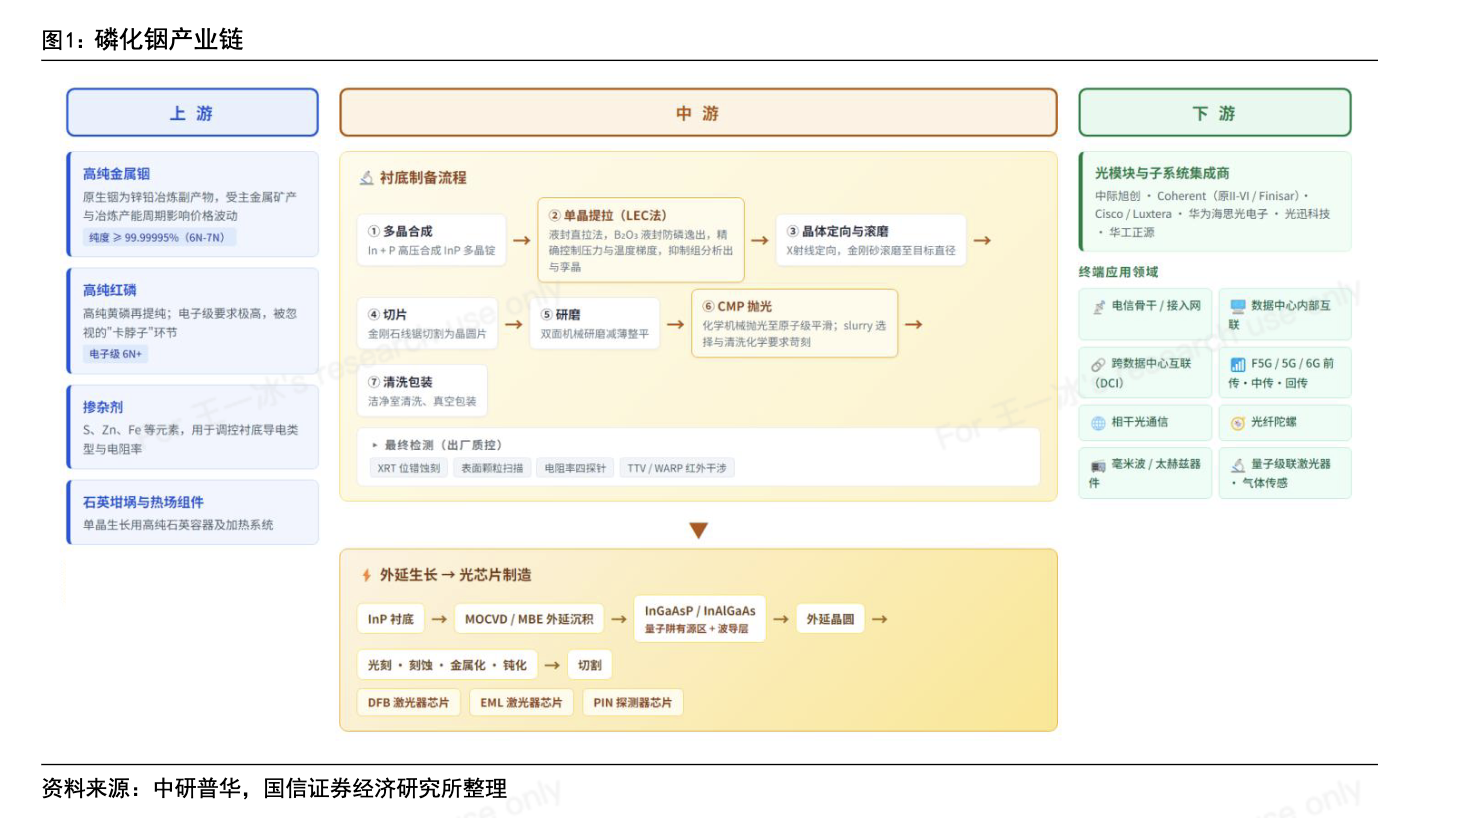The image size is (1464, 818).
Task: Select step ⑥ CMP 抛光
Action: (x=795, y=323)
